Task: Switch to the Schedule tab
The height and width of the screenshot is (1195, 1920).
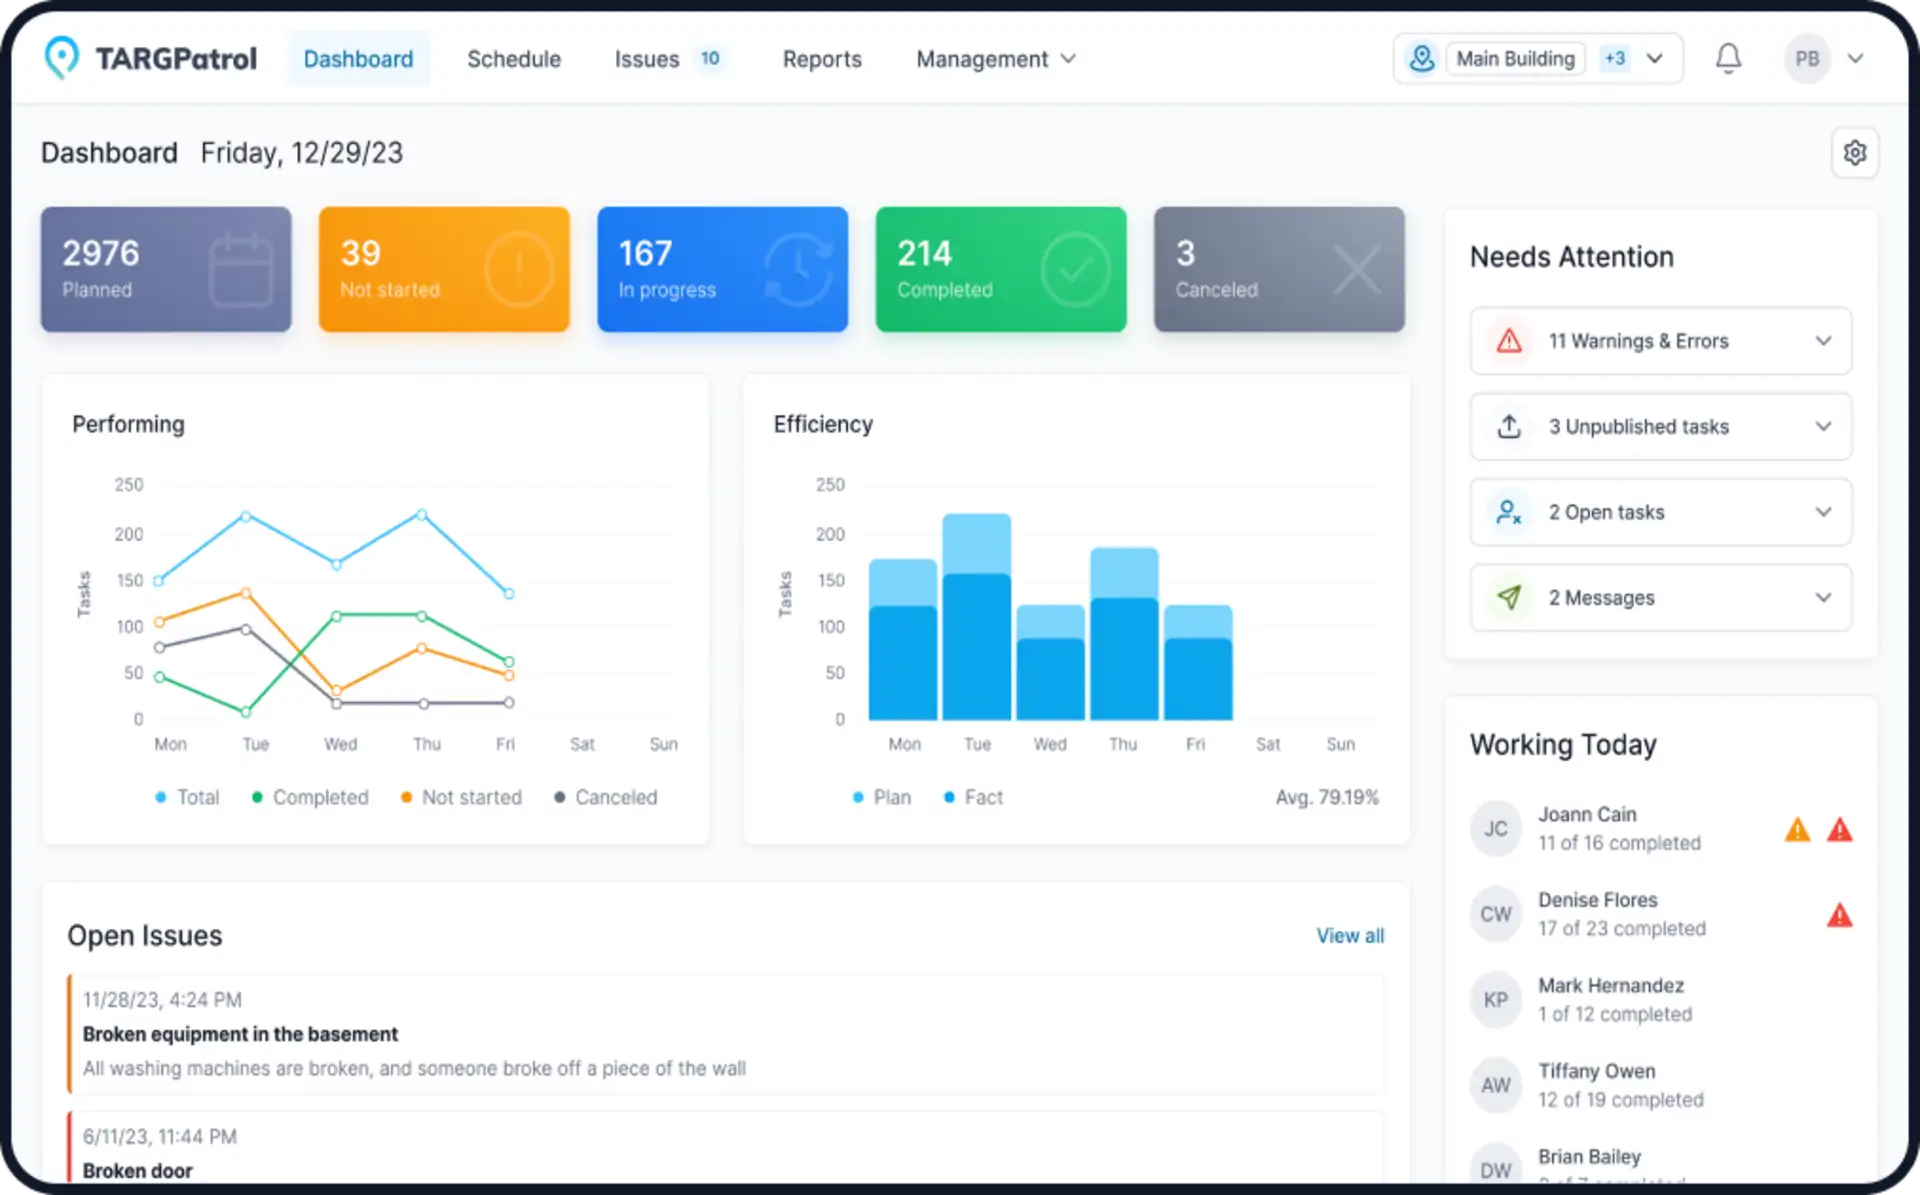Action: [514, 59]
